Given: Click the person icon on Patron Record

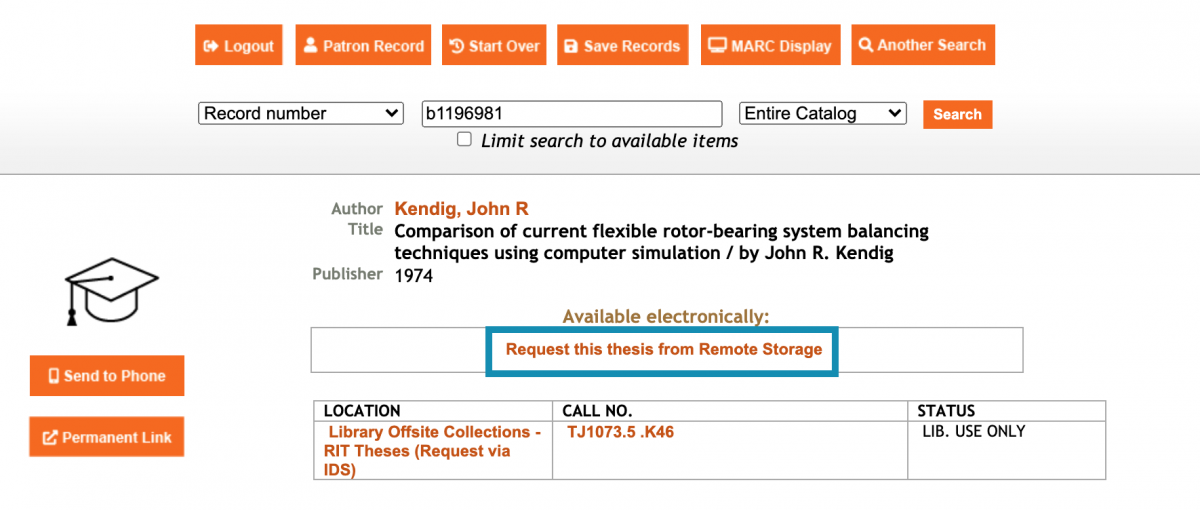Looking at the screenshot, I should 310,46.
